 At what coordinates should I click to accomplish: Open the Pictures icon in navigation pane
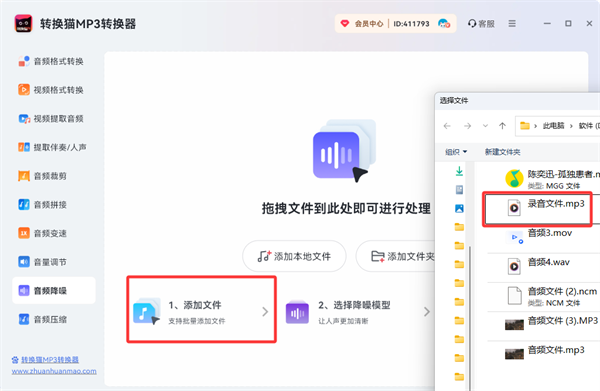point(459,208)
